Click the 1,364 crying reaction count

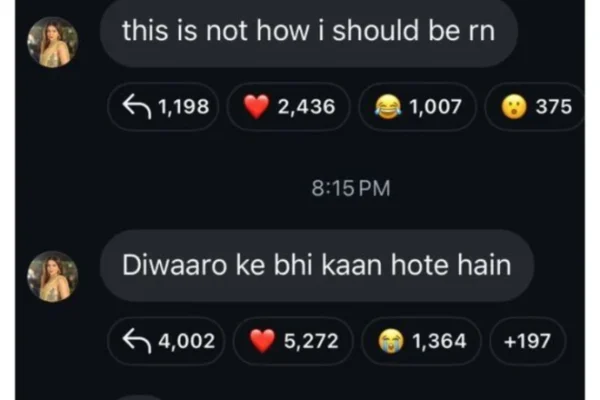439,341
